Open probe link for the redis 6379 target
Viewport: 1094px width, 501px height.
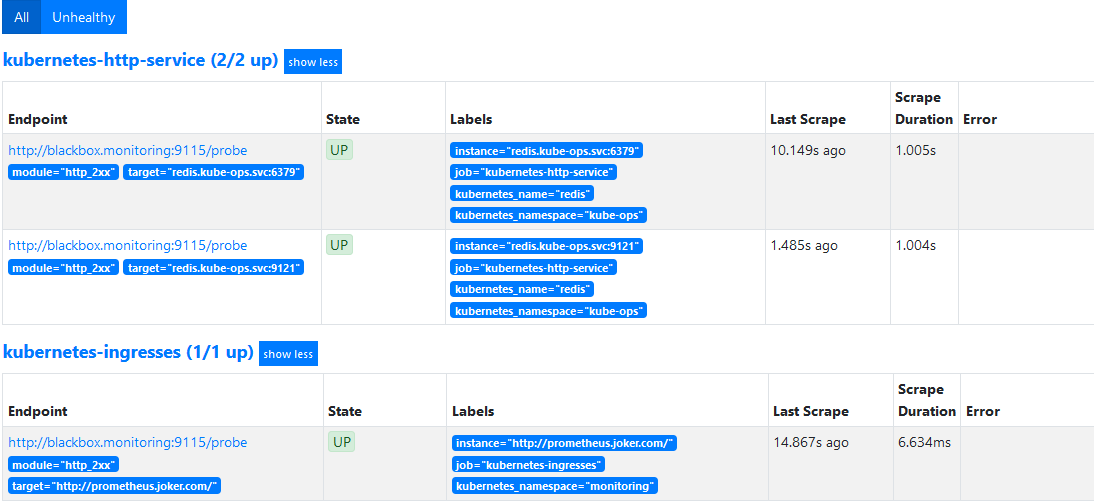click(128, 150)
